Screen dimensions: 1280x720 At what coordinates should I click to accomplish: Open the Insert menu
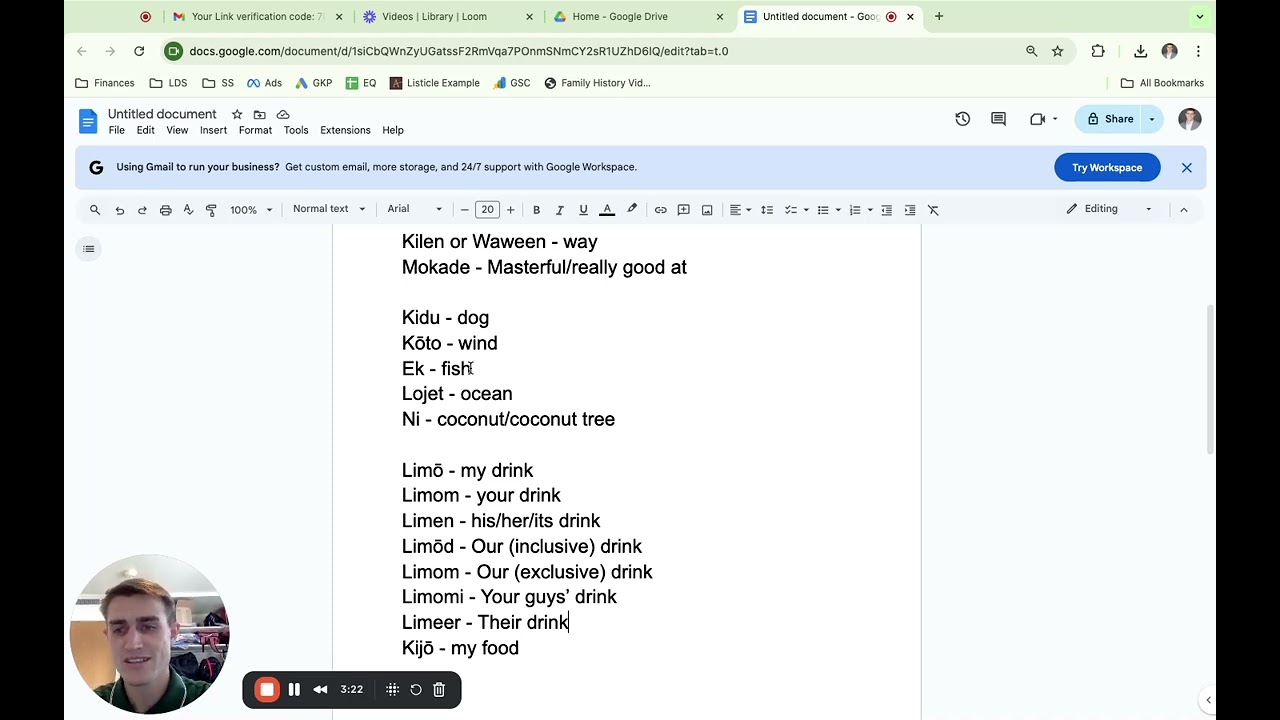click(x=213, y=130)
